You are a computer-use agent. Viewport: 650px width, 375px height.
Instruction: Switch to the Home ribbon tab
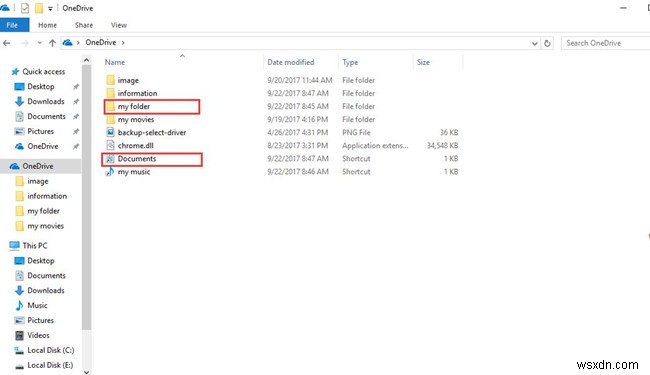(47, 25)
